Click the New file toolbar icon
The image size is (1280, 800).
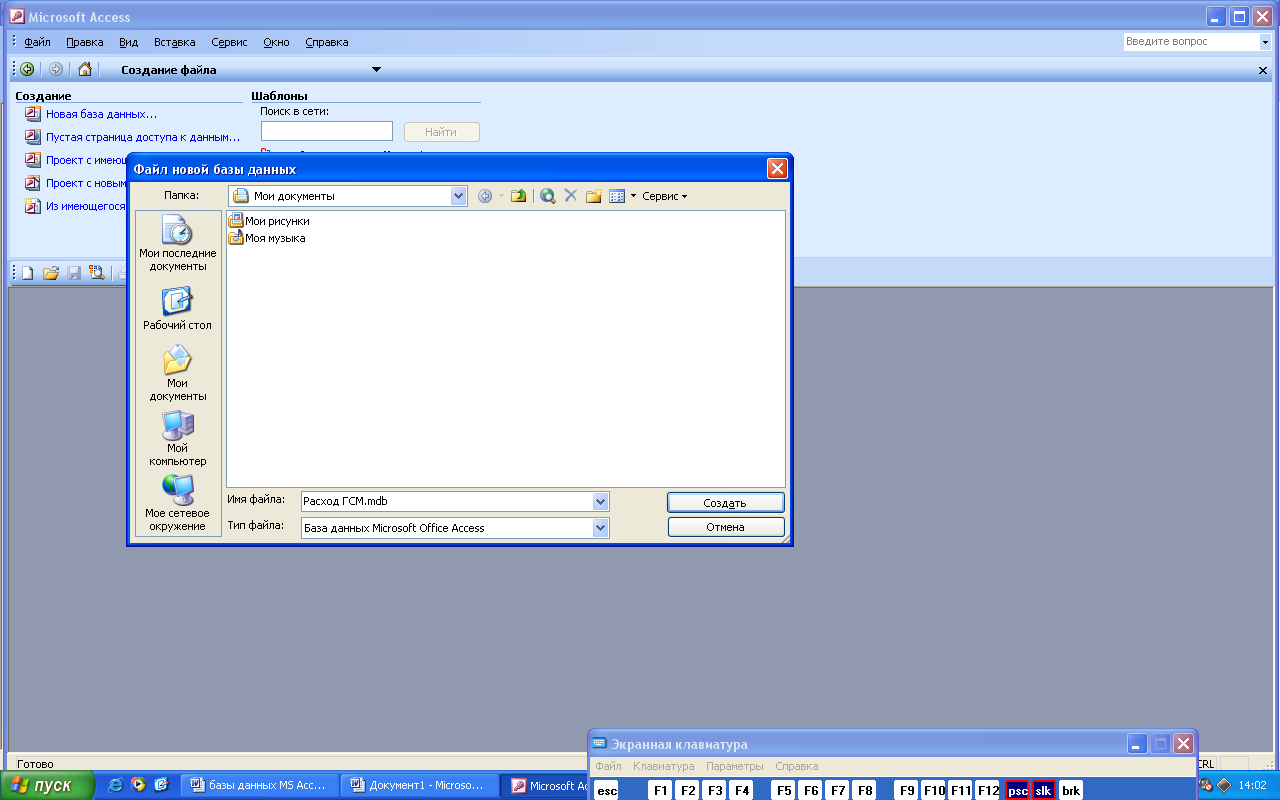point(28,272)
